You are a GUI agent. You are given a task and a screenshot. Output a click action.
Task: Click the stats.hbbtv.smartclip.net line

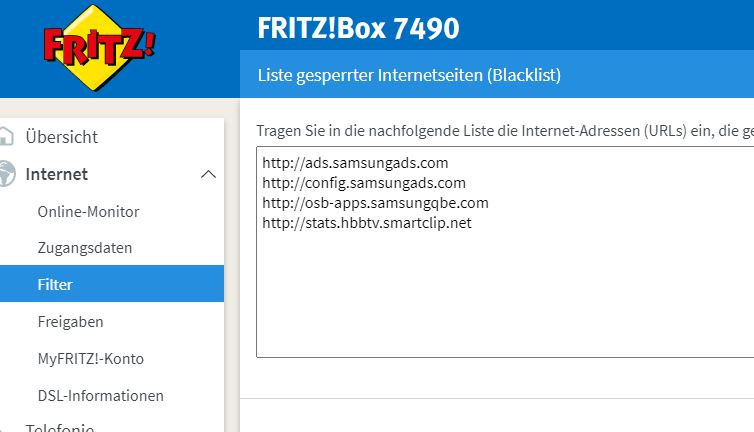367,223
